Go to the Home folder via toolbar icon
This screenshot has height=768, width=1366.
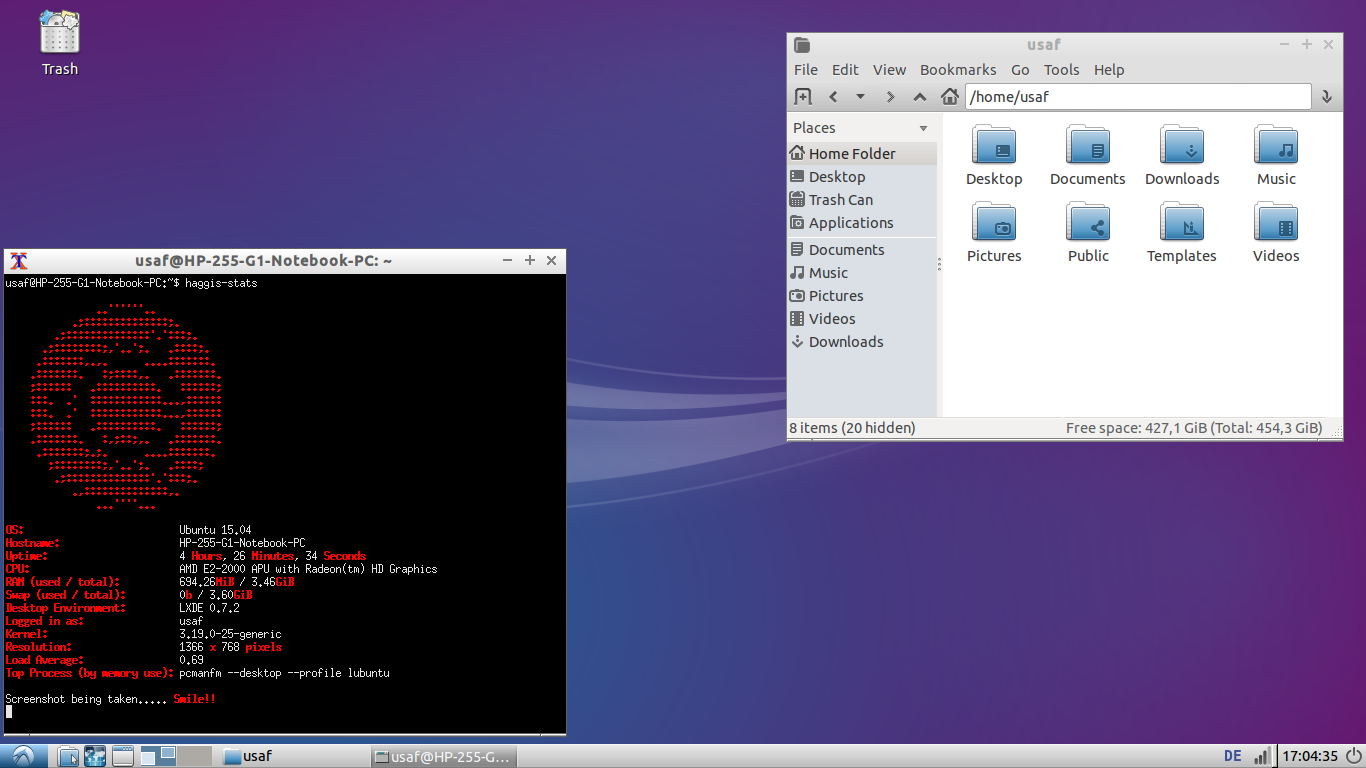(949, 96)
